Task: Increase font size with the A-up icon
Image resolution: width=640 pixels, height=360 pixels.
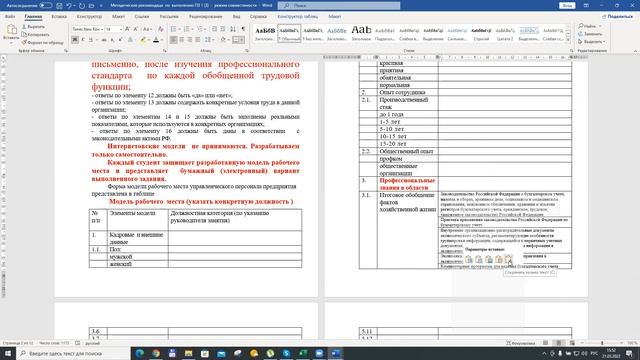Action: click(128, 29)
